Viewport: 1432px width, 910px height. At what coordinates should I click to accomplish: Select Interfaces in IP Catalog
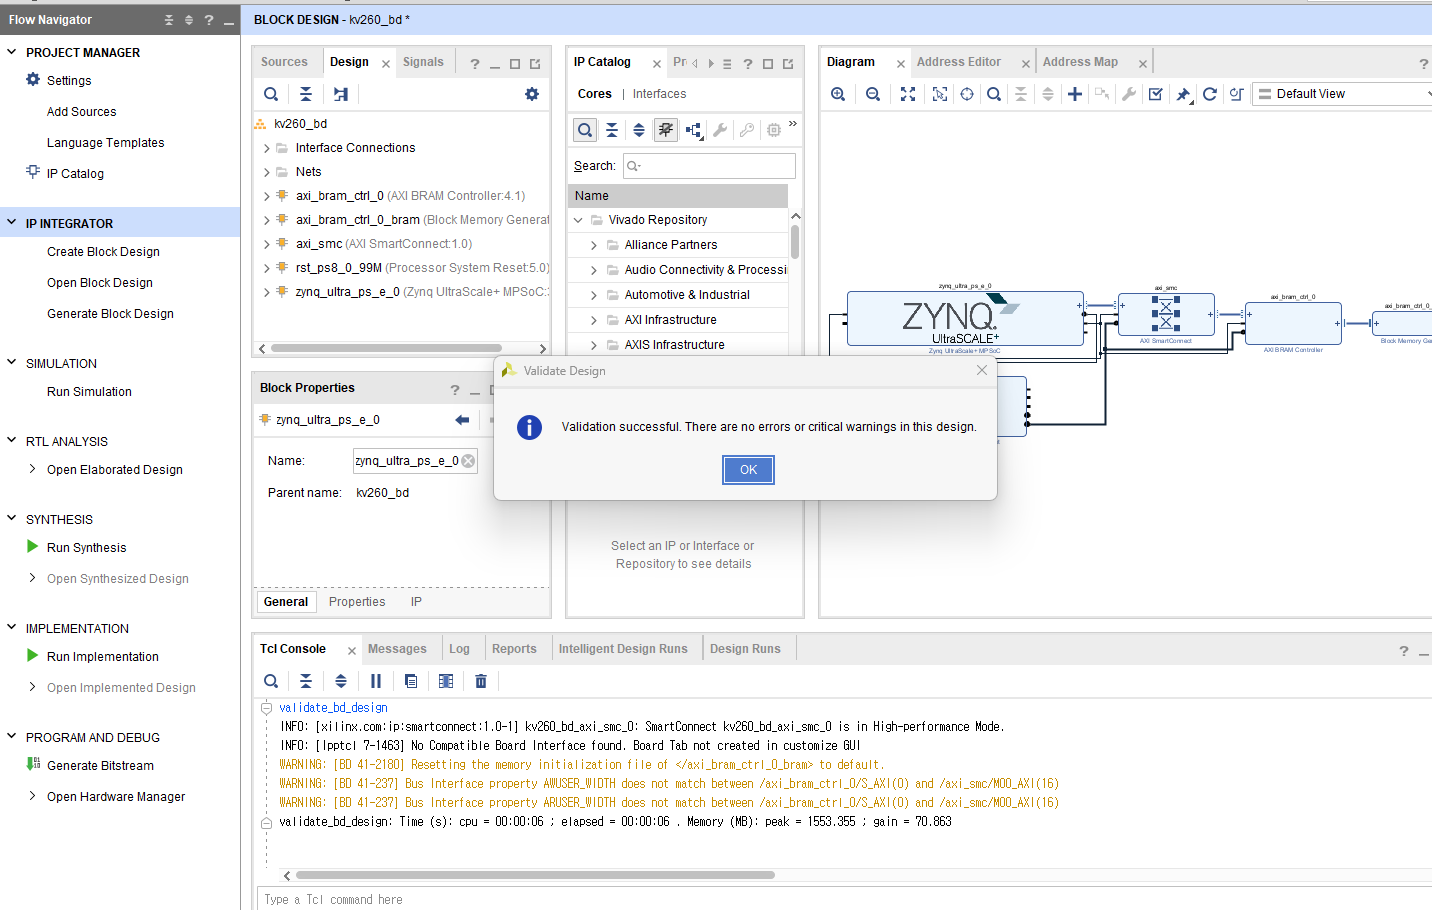point(659,94)
